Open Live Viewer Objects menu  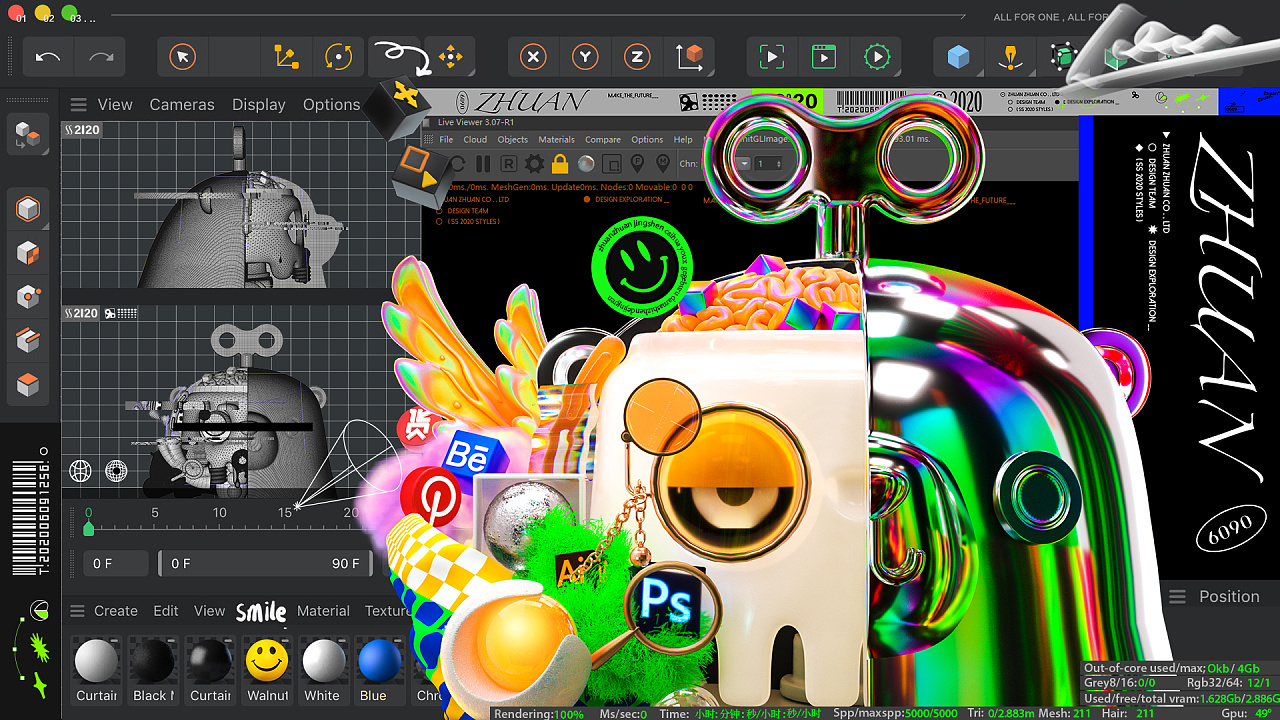(513, 140)
